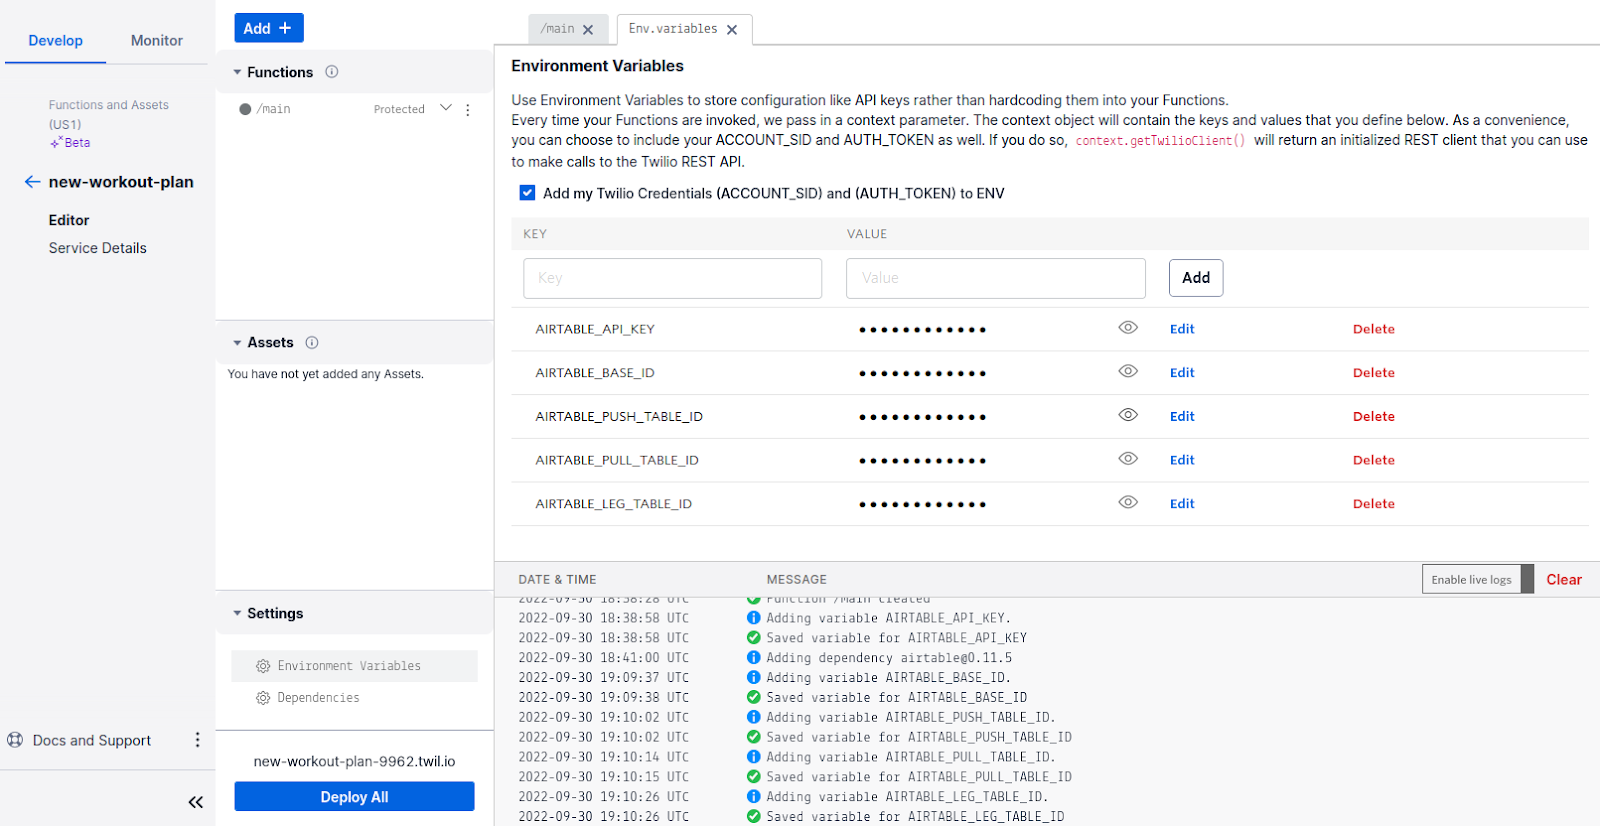Click the Dependencies gear icon

click(x=263, y=698)
